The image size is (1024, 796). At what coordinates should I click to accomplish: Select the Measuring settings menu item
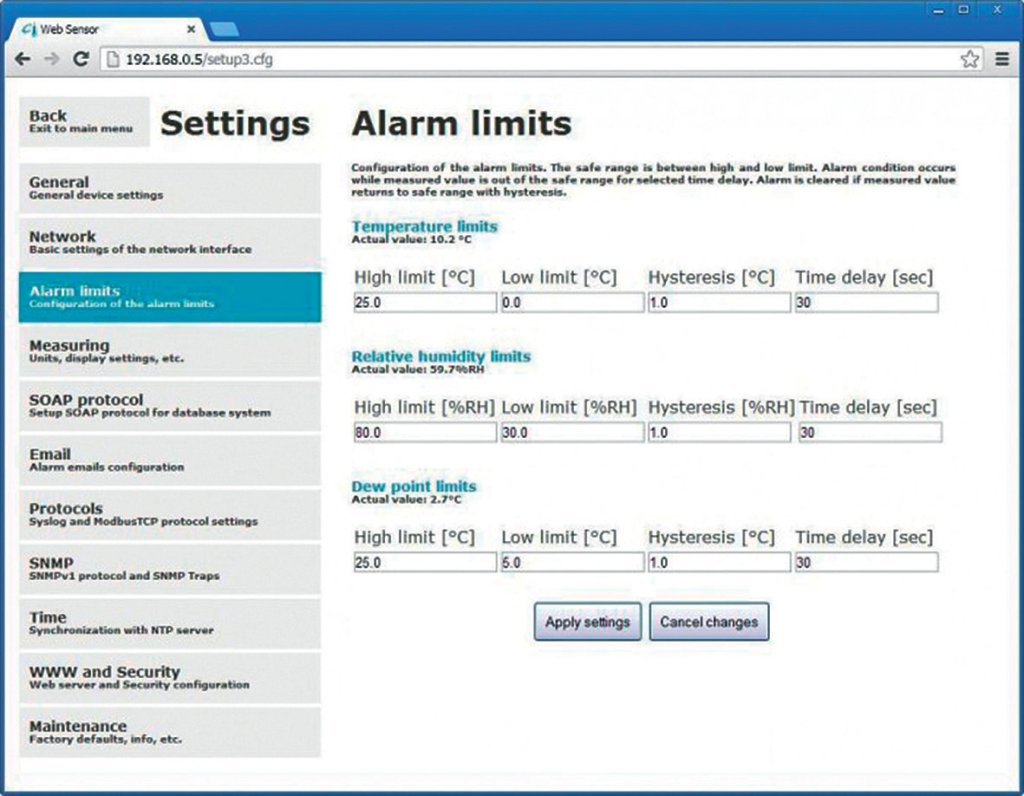point(169,351)
